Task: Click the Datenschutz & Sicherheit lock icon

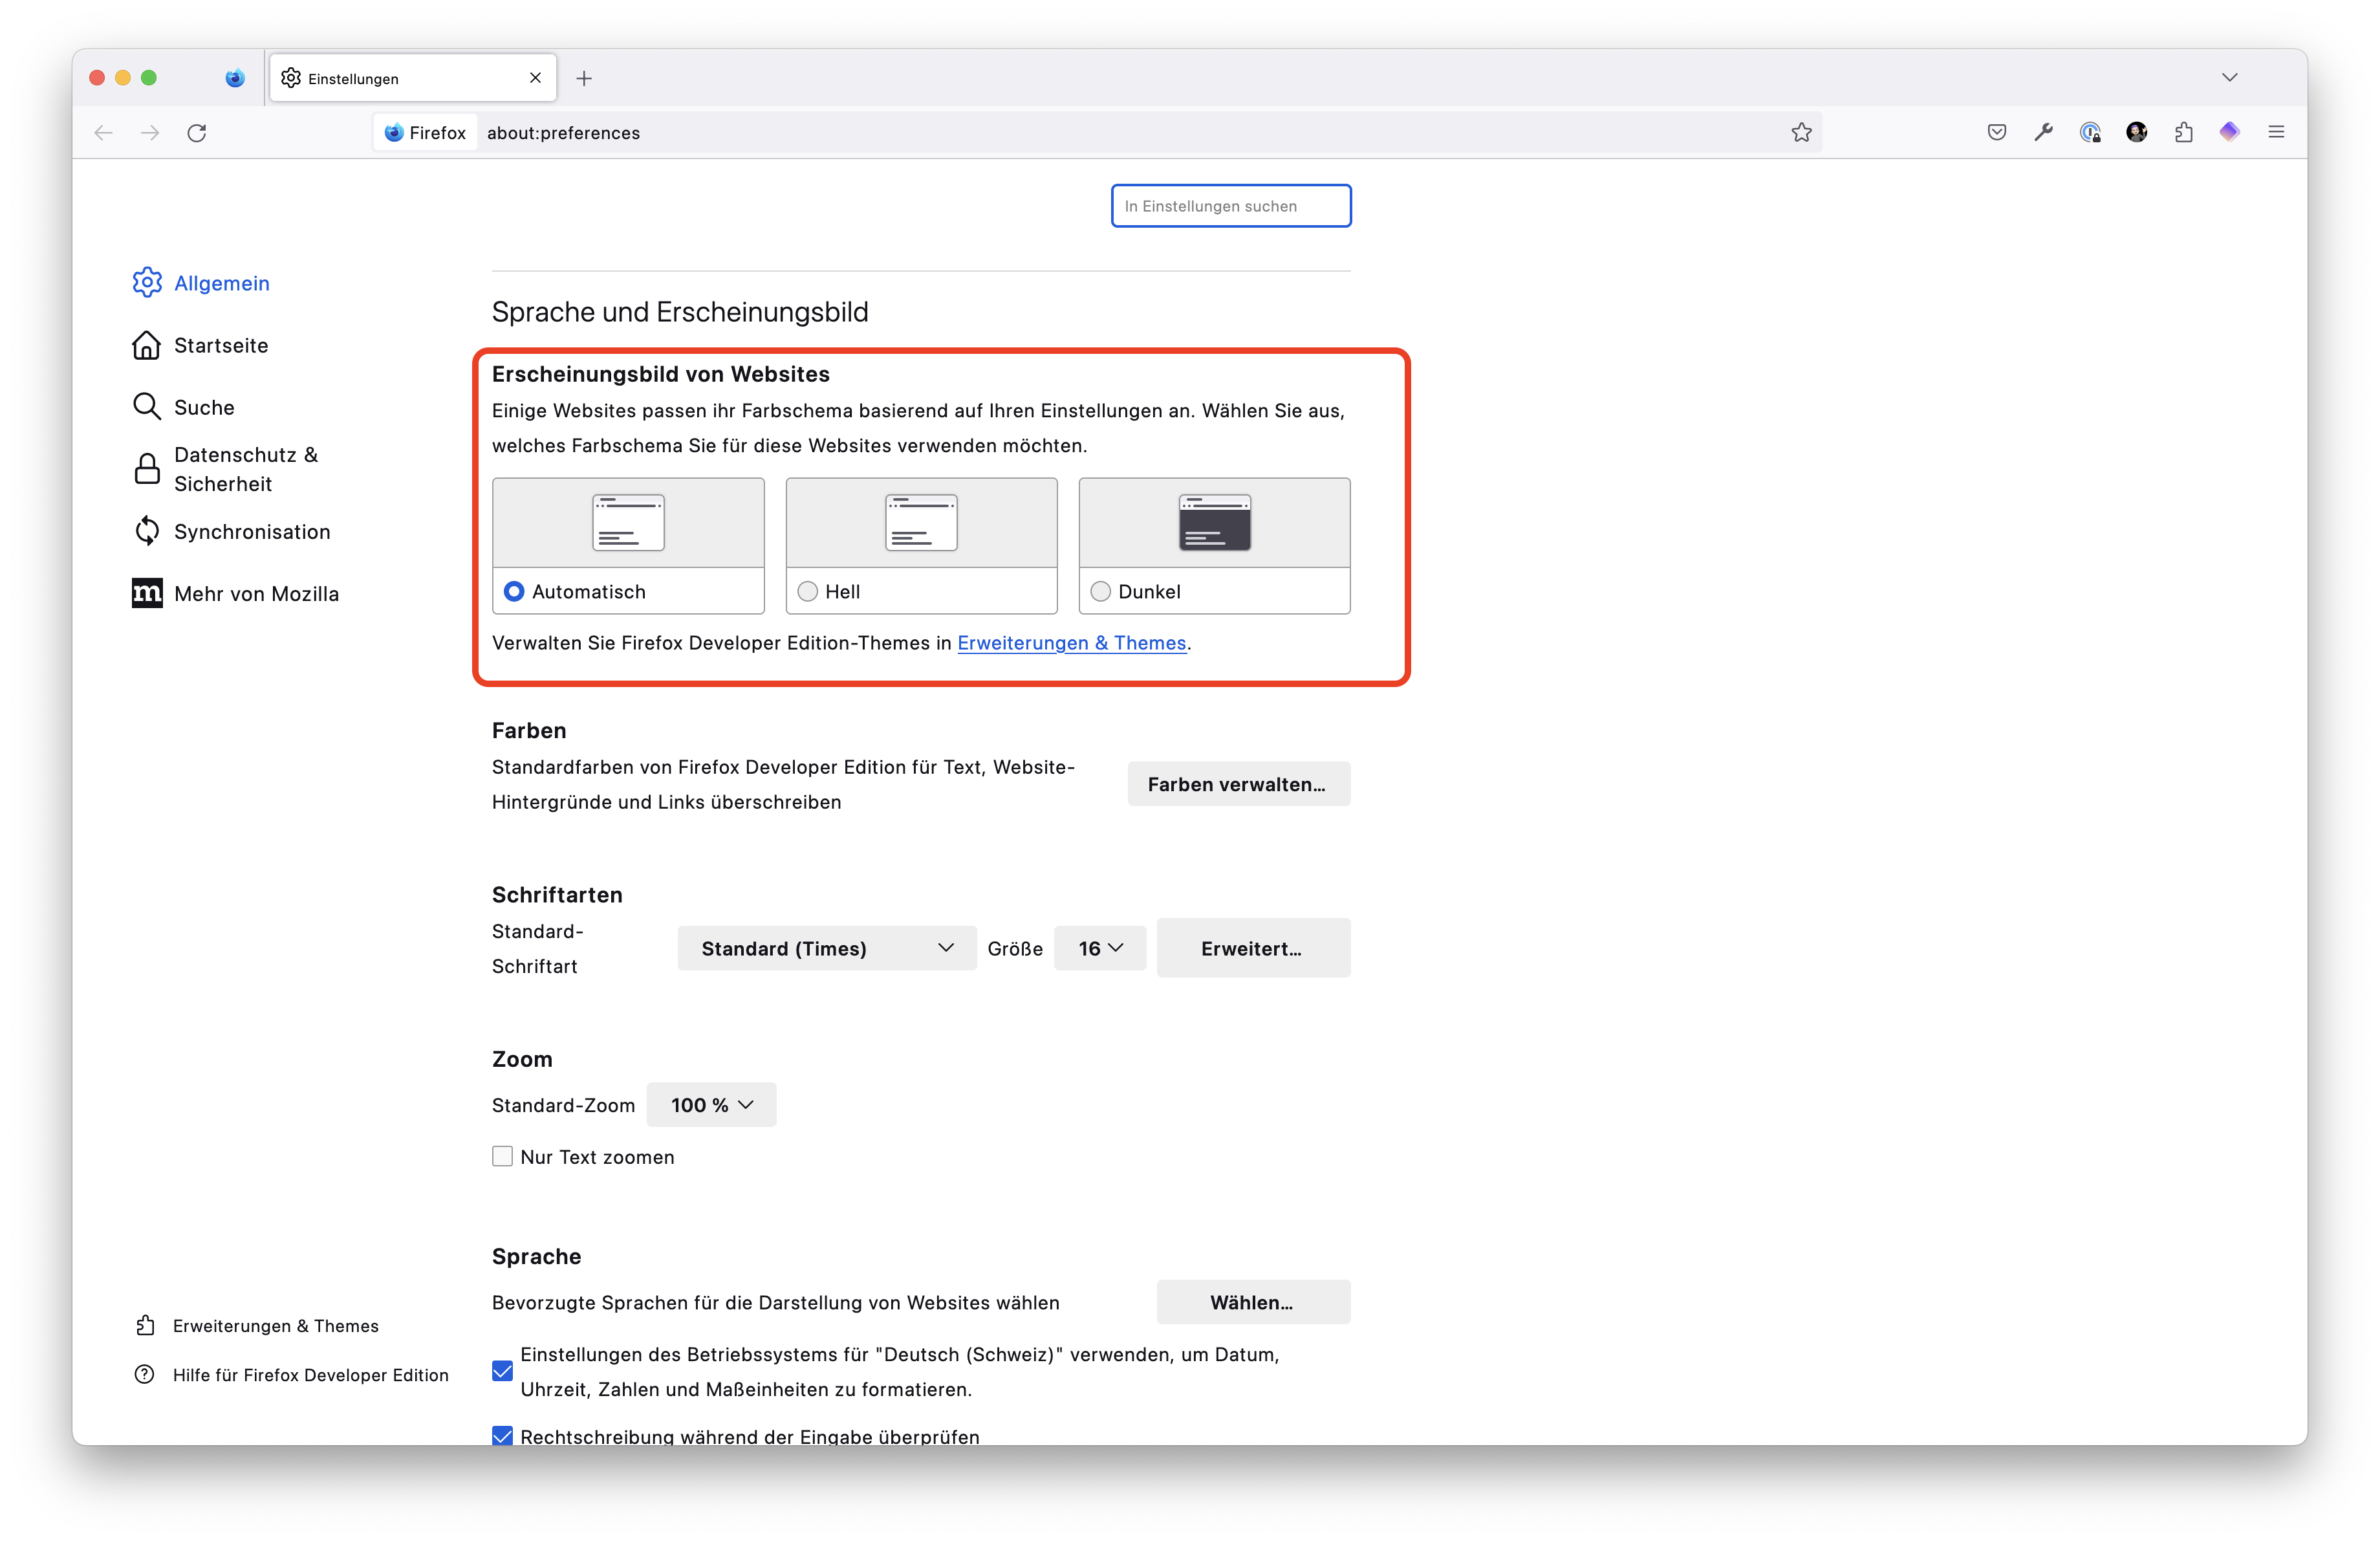Action: pos(146,467)
